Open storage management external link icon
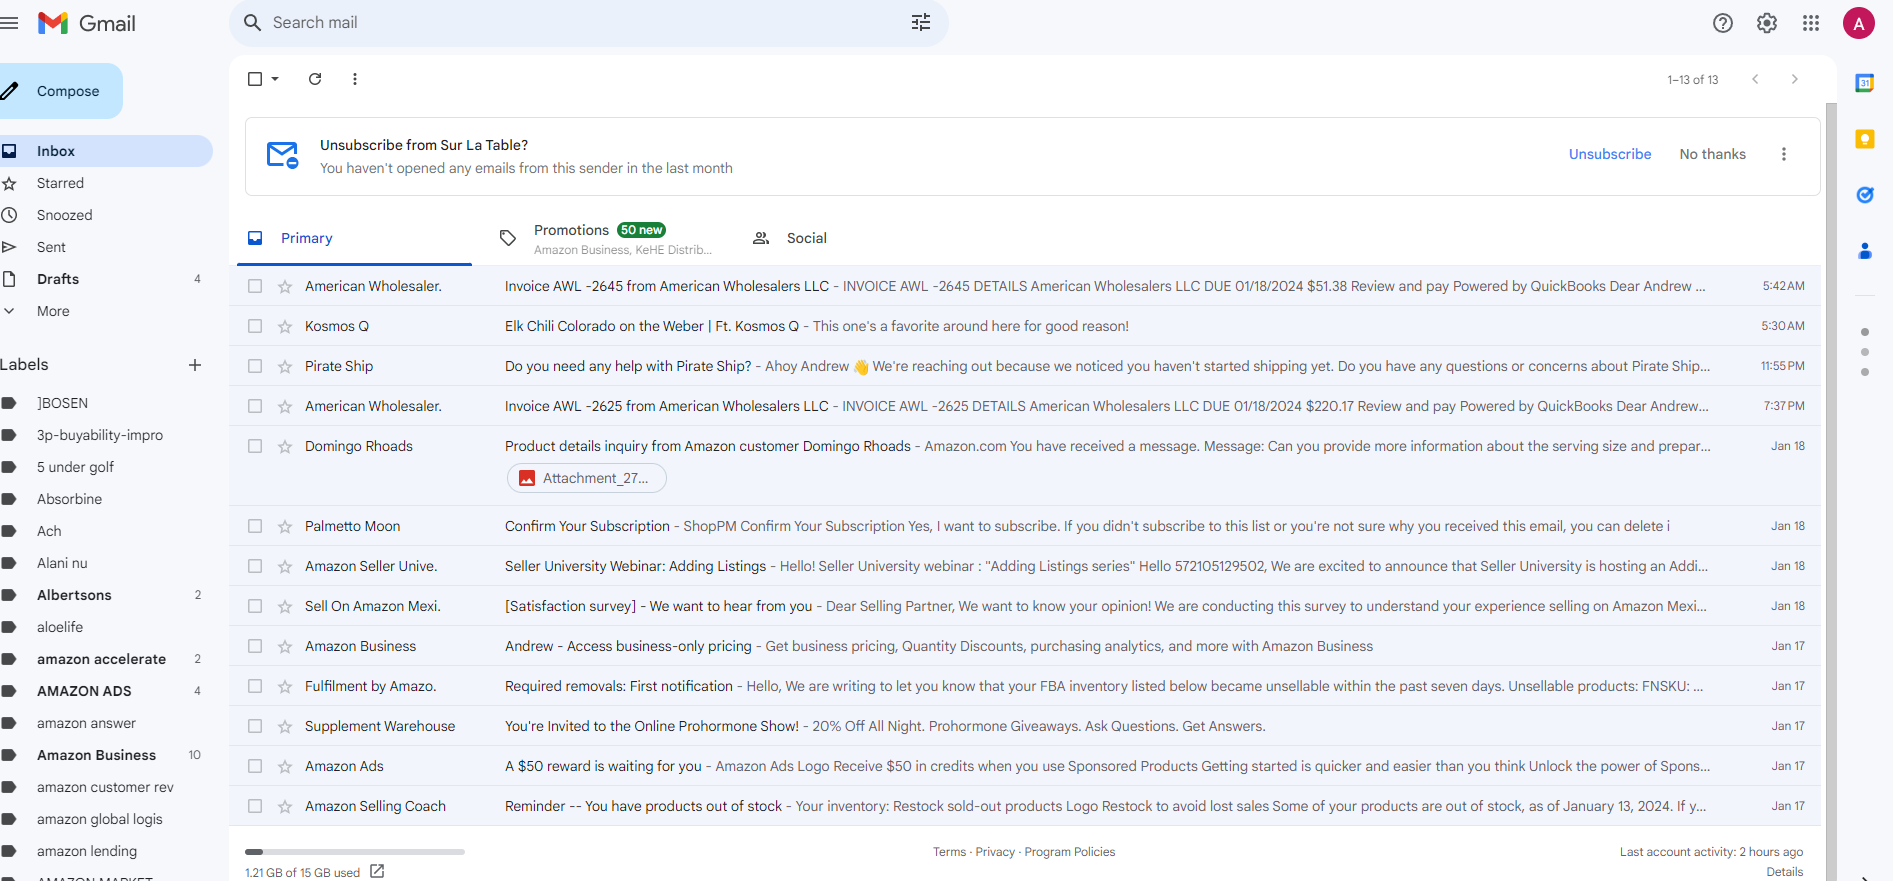Image resolution: width=1893 pixels, height=881 pixels. [377, 871]
